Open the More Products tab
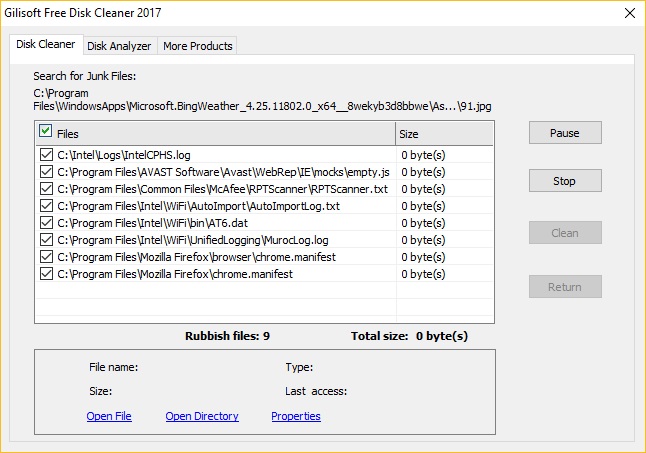 (197, 46)
